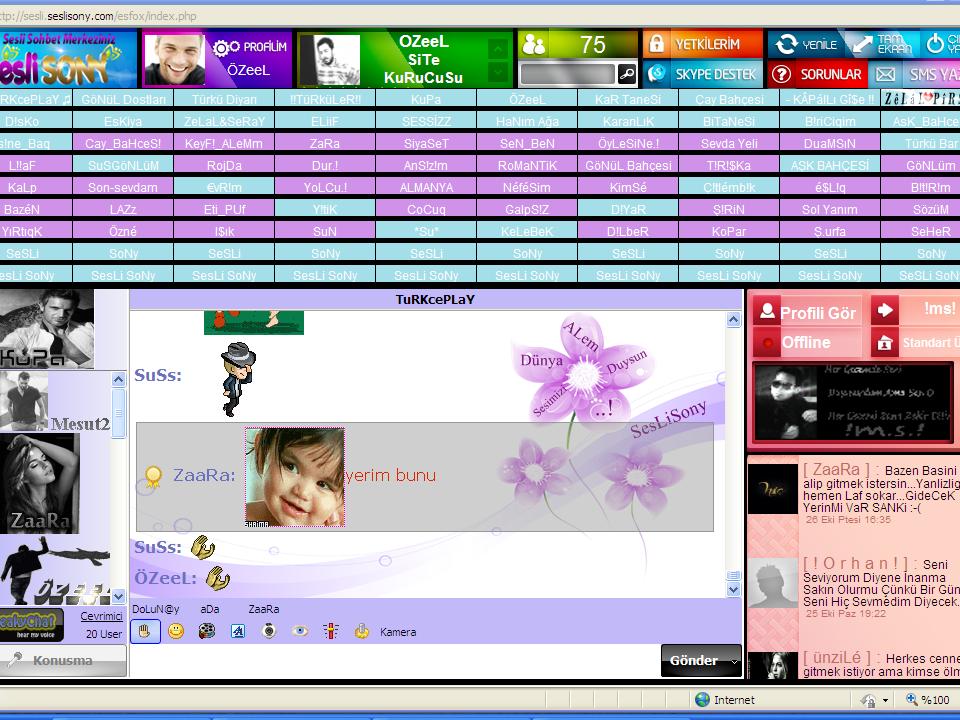Switch to the ALMANYA room tab
960x720 pixels.
click(x=426, y=187)
